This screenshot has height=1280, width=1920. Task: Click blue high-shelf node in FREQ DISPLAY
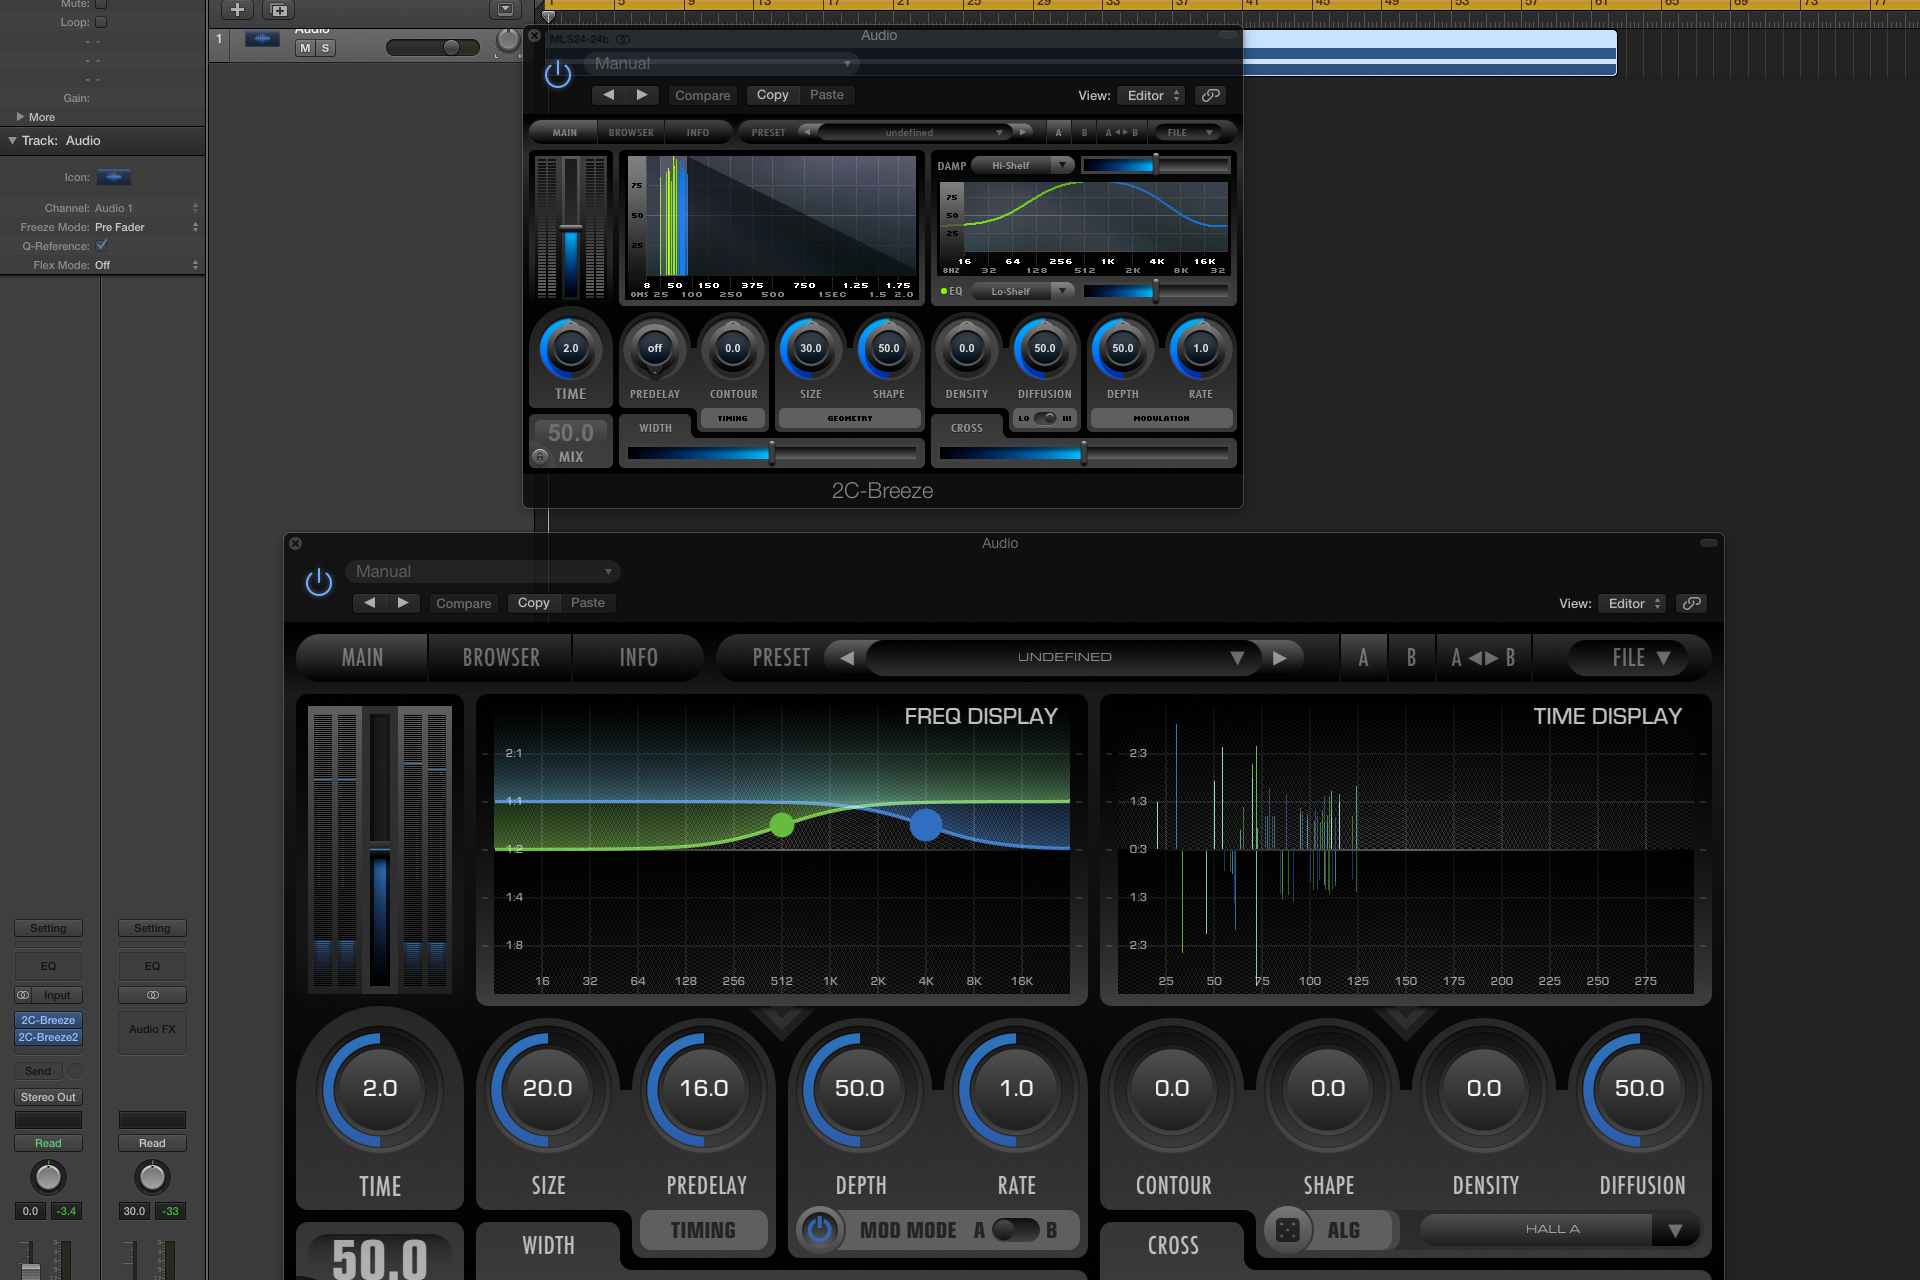(926, 825)
